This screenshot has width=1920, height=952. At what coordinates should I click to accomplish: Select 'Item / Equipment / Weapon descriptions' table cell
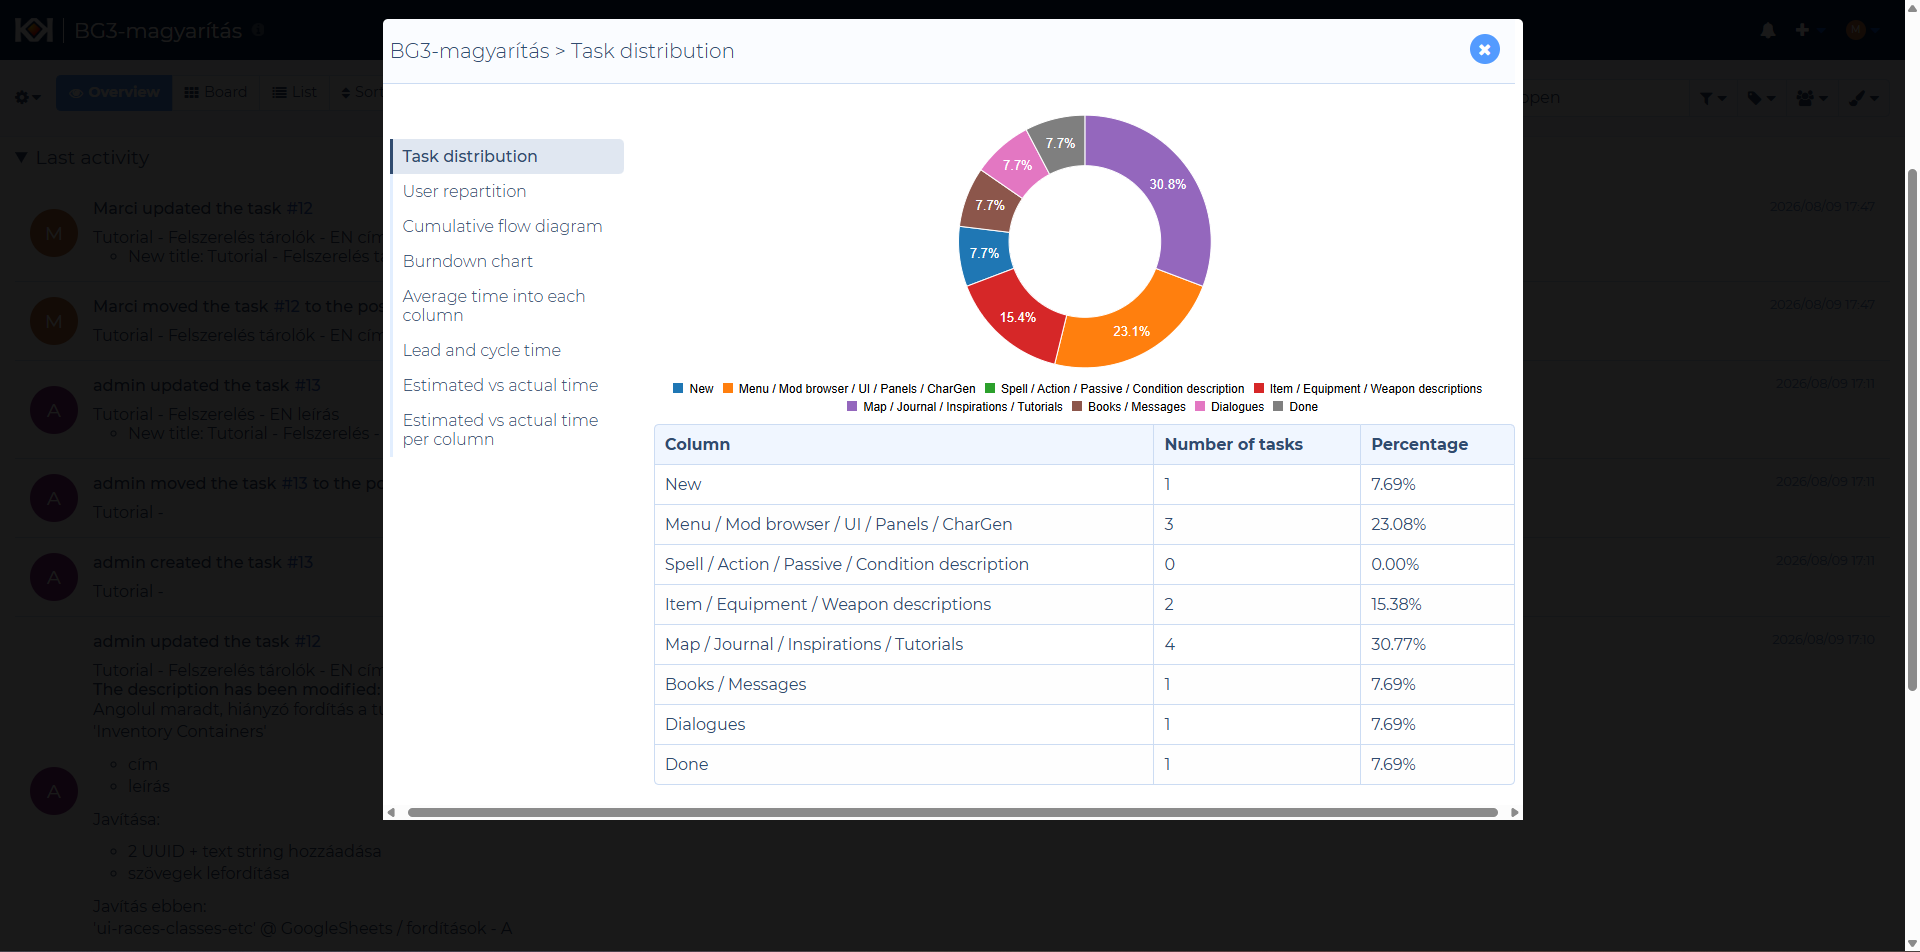click(x=904, y=604)
